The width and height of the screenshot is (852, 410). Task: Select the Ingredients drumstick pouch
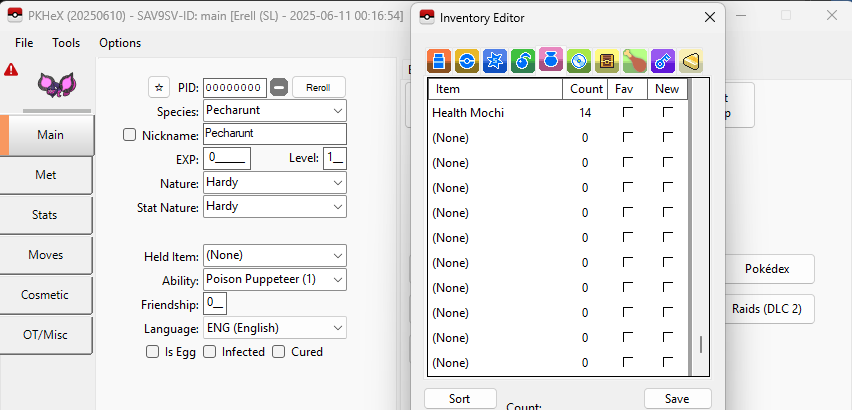pos(634,62)
